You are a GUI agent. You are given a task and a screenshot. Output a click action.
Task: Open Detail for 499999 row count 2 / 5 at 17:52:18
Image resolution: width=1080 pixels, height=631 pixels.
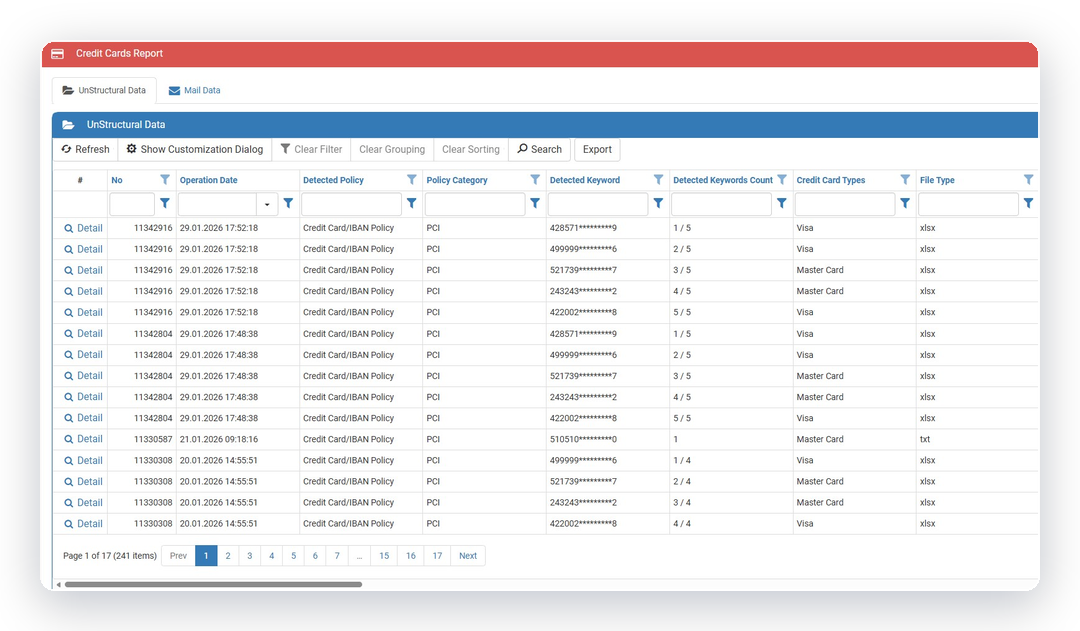coord(90,249)
